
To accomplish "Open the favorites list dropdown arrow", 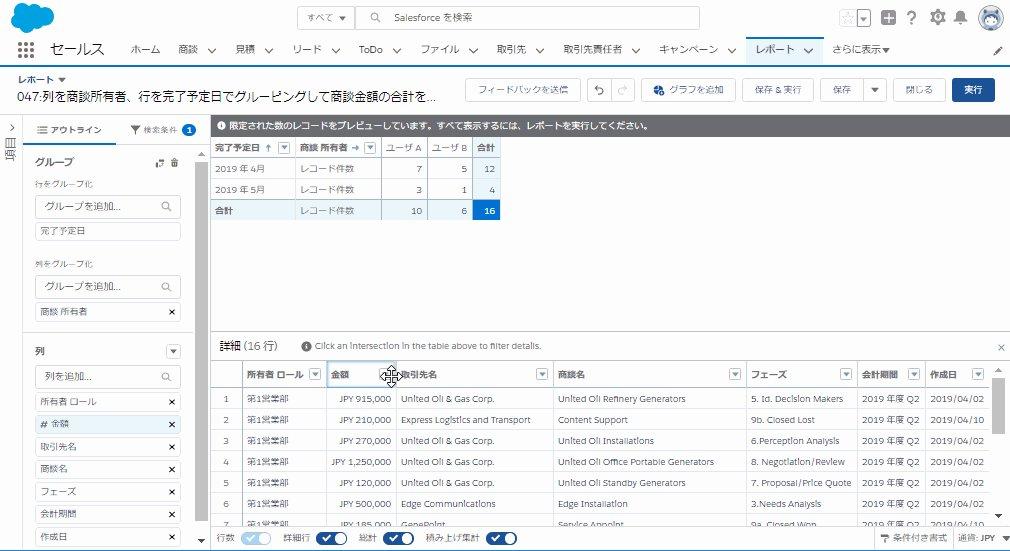I will [x=864, y=18].
